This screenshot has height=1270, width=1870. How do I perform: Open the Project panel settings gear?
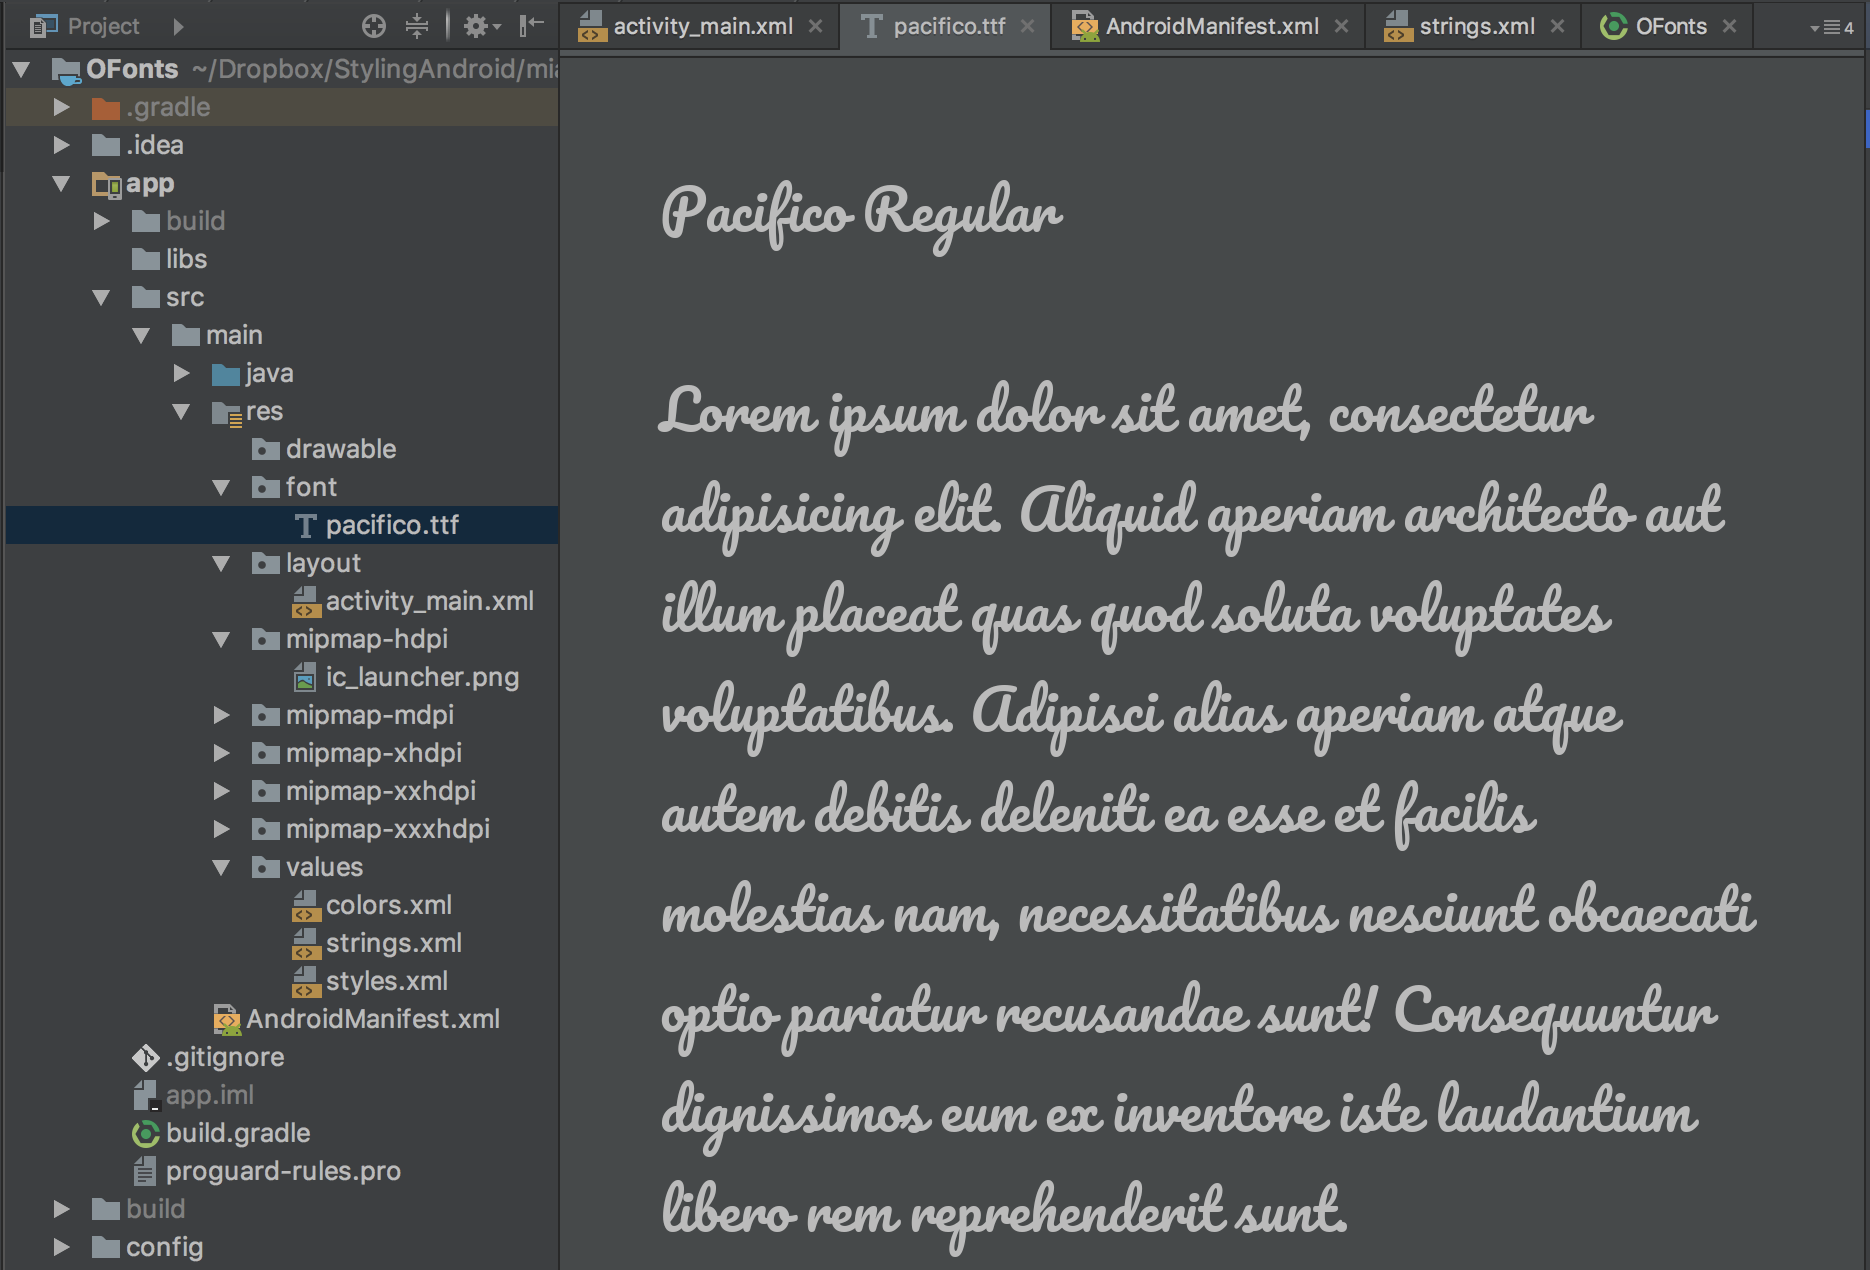tap(481, 26)
